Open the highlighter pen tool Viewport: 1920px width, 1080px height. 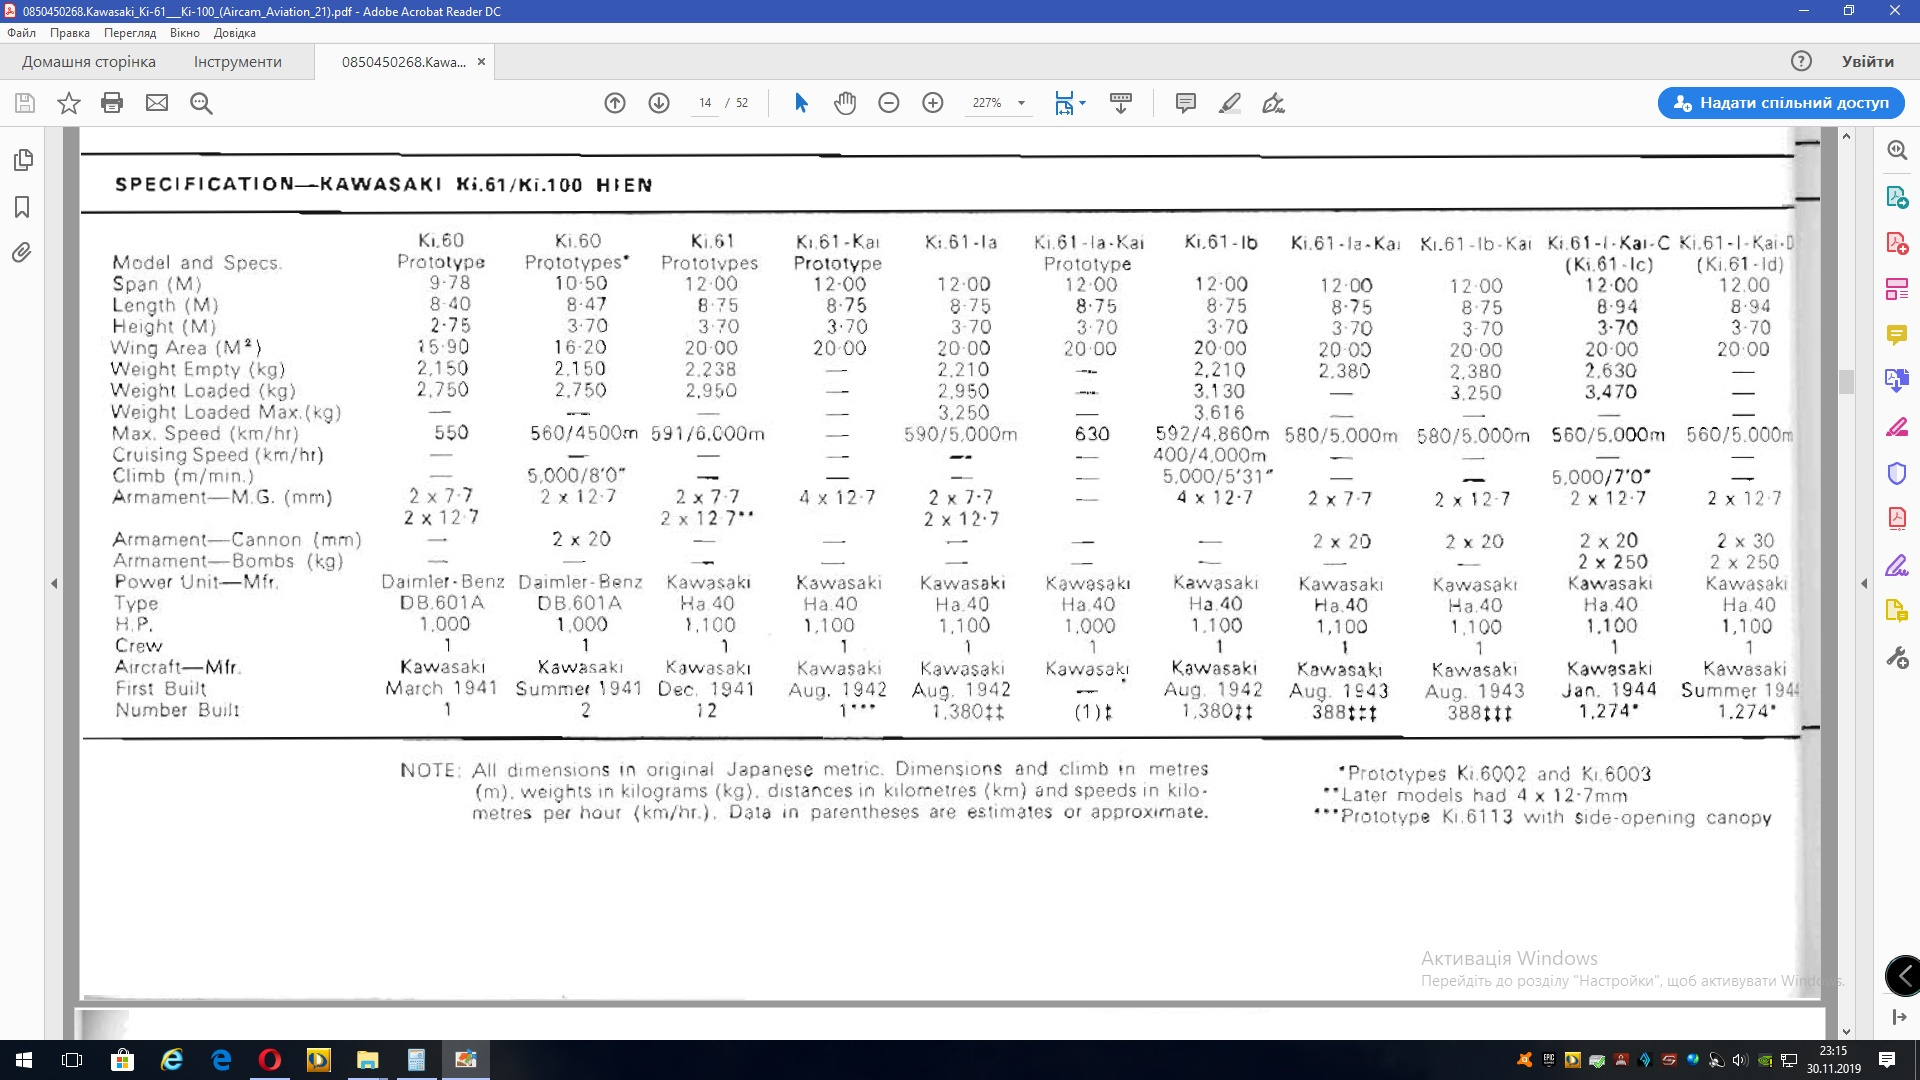click(1230, 103)
